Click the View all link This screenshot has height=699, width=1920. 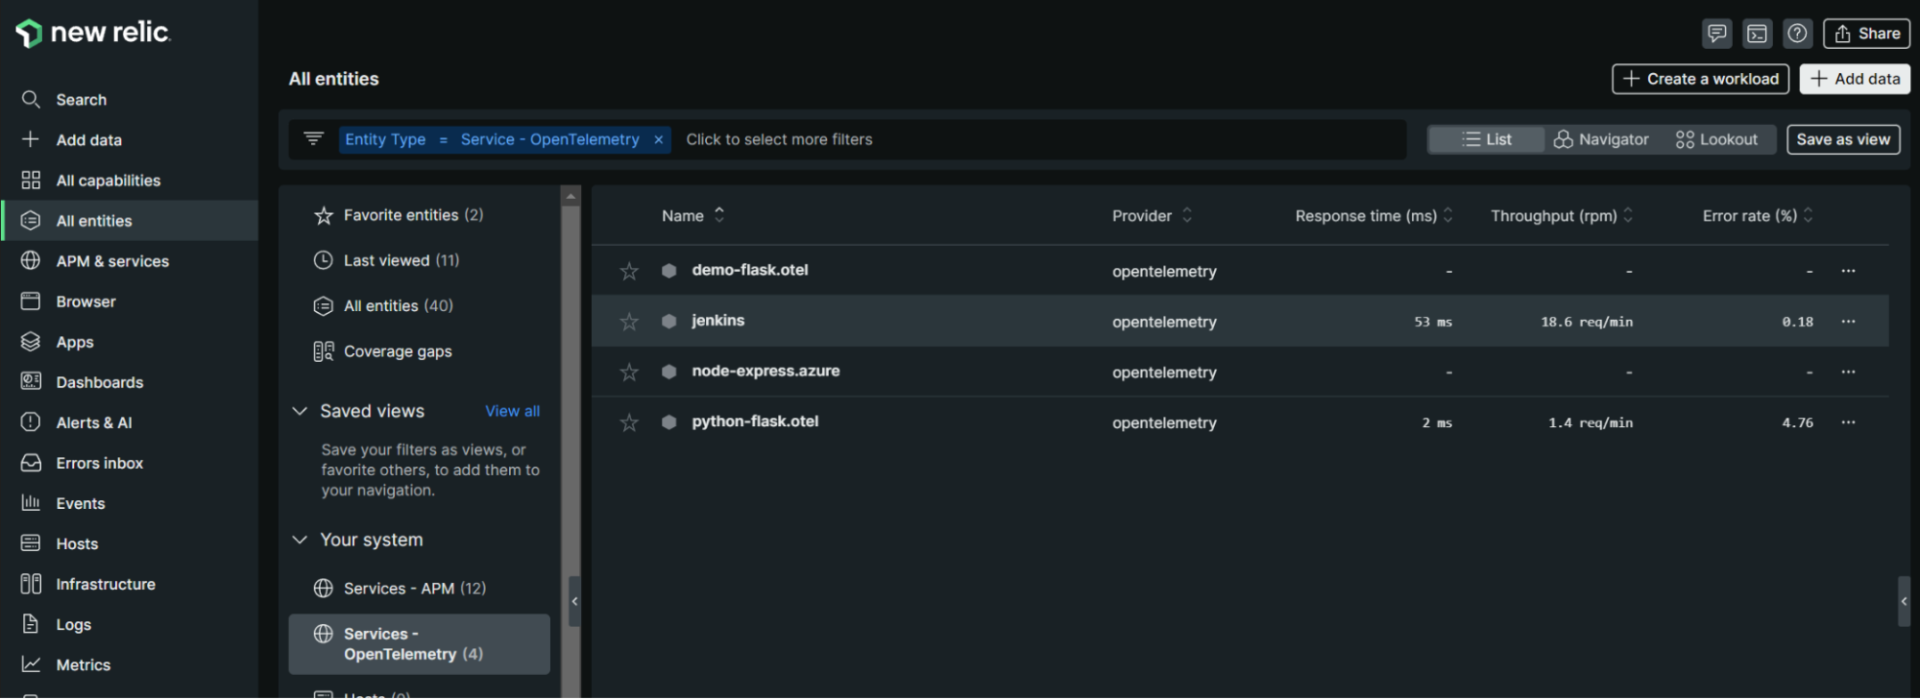tap(512, 411)
